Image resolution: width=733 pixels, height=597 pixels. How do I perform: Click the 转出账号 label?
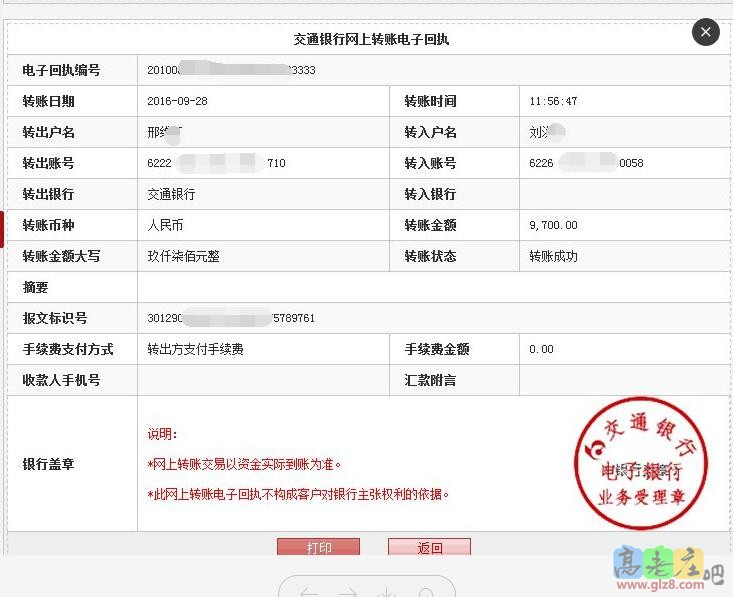click(48, 163)
